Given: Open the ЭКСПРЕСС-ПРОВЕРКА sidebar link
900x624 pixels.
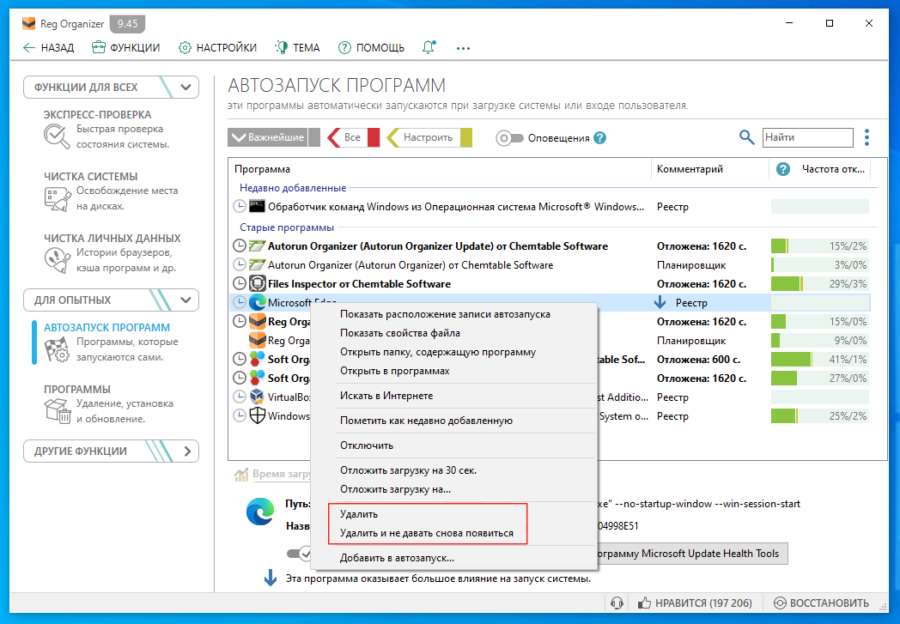Looking at the screenshot, I should coord(97,115).
